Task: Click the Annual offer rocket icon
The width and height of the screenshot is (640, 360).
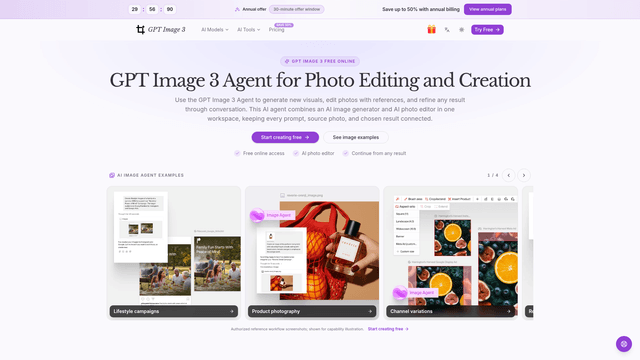Action: 237,9
